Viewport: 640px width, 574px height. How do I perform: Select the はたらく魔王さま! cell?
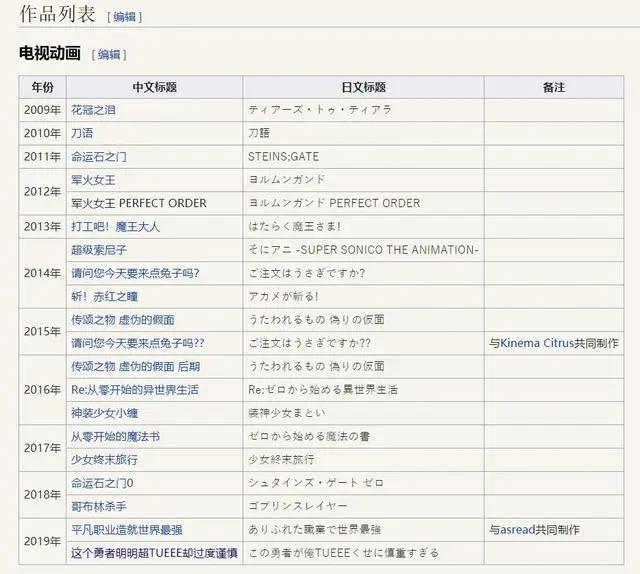click(364, 227)
